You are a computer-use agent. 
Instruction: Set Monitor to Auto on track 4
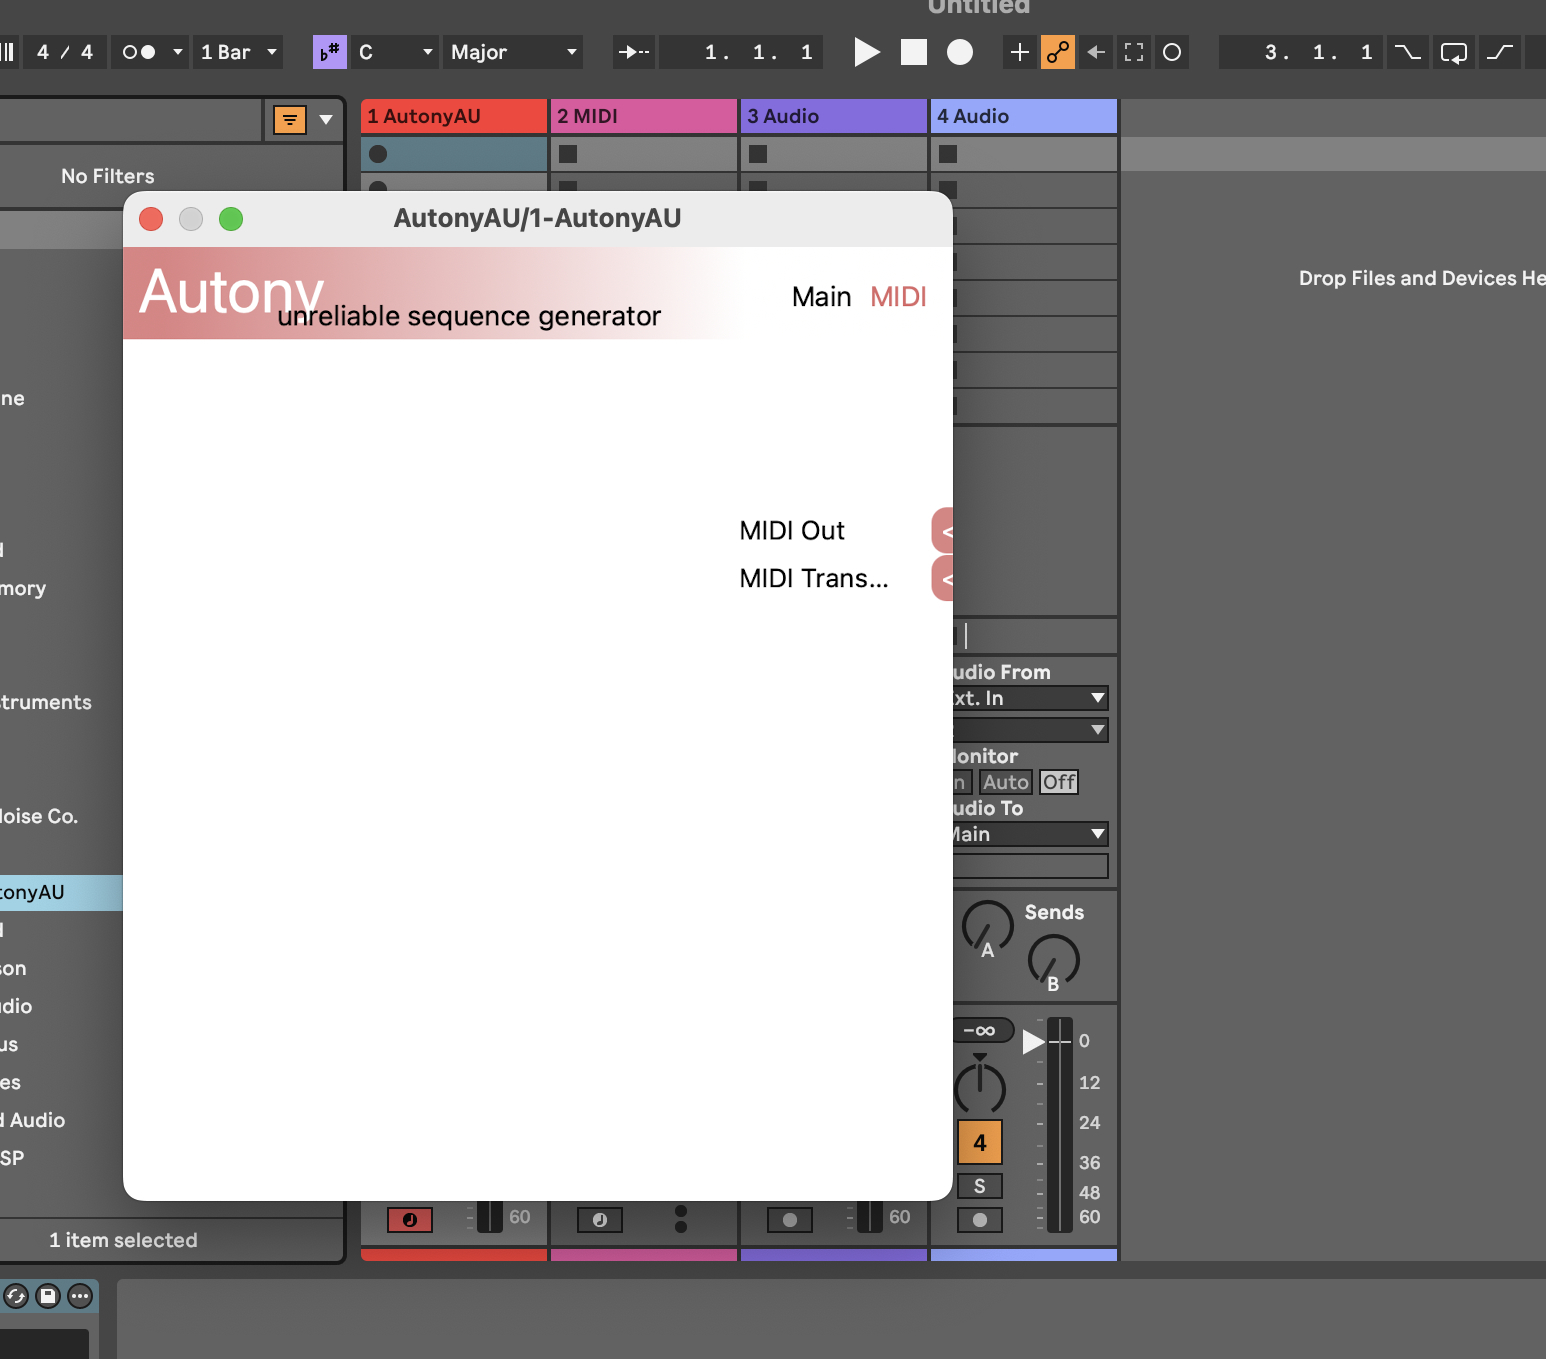(1006, 782)
